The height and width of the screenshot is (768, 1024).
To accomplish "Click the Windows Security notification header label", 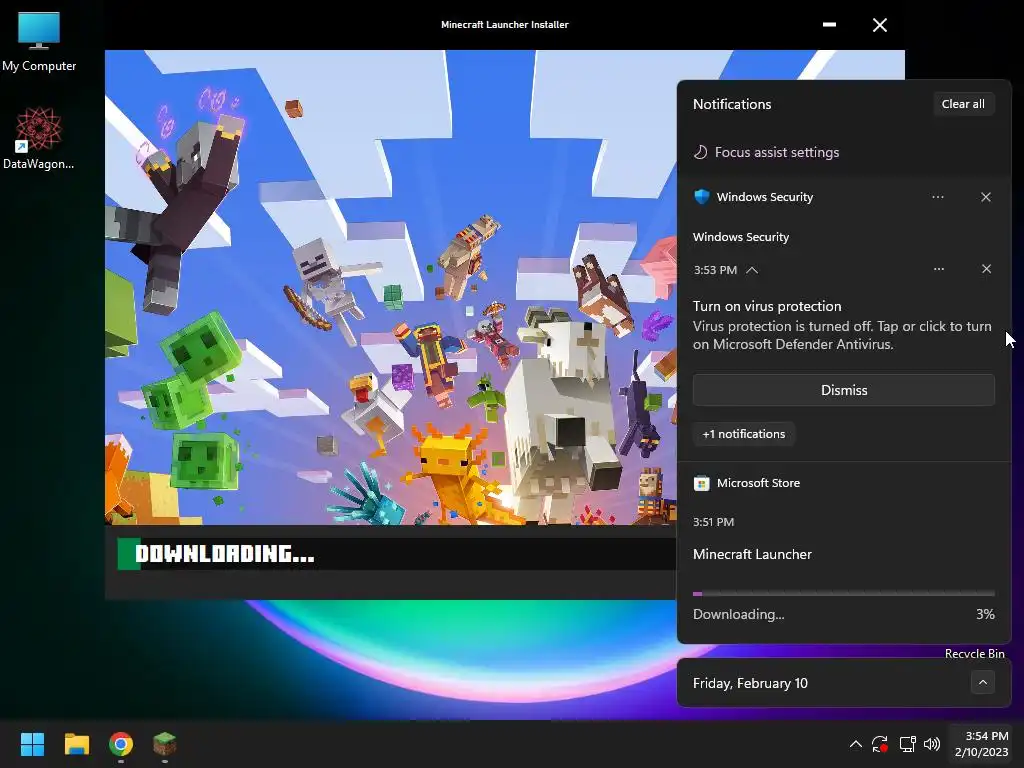I will tap(765, 197).
